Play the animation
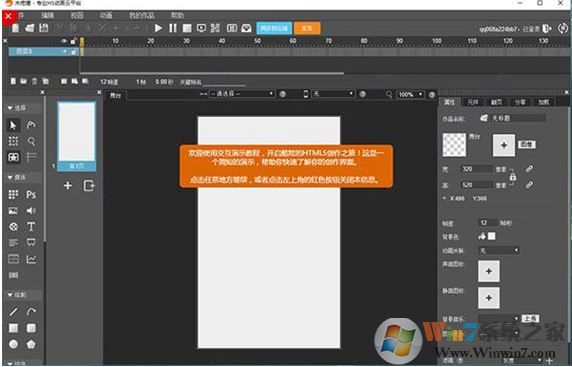The width and height of the screenshot is (572, 367). pyautogui.click(x=158, y=28)
